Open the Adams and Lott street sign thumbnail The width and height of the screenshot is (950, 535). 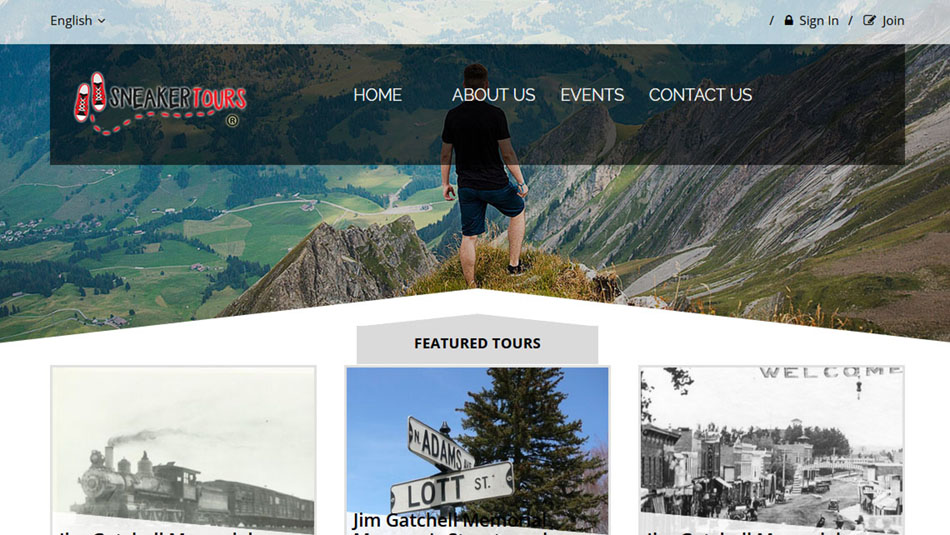click(477, 450)
